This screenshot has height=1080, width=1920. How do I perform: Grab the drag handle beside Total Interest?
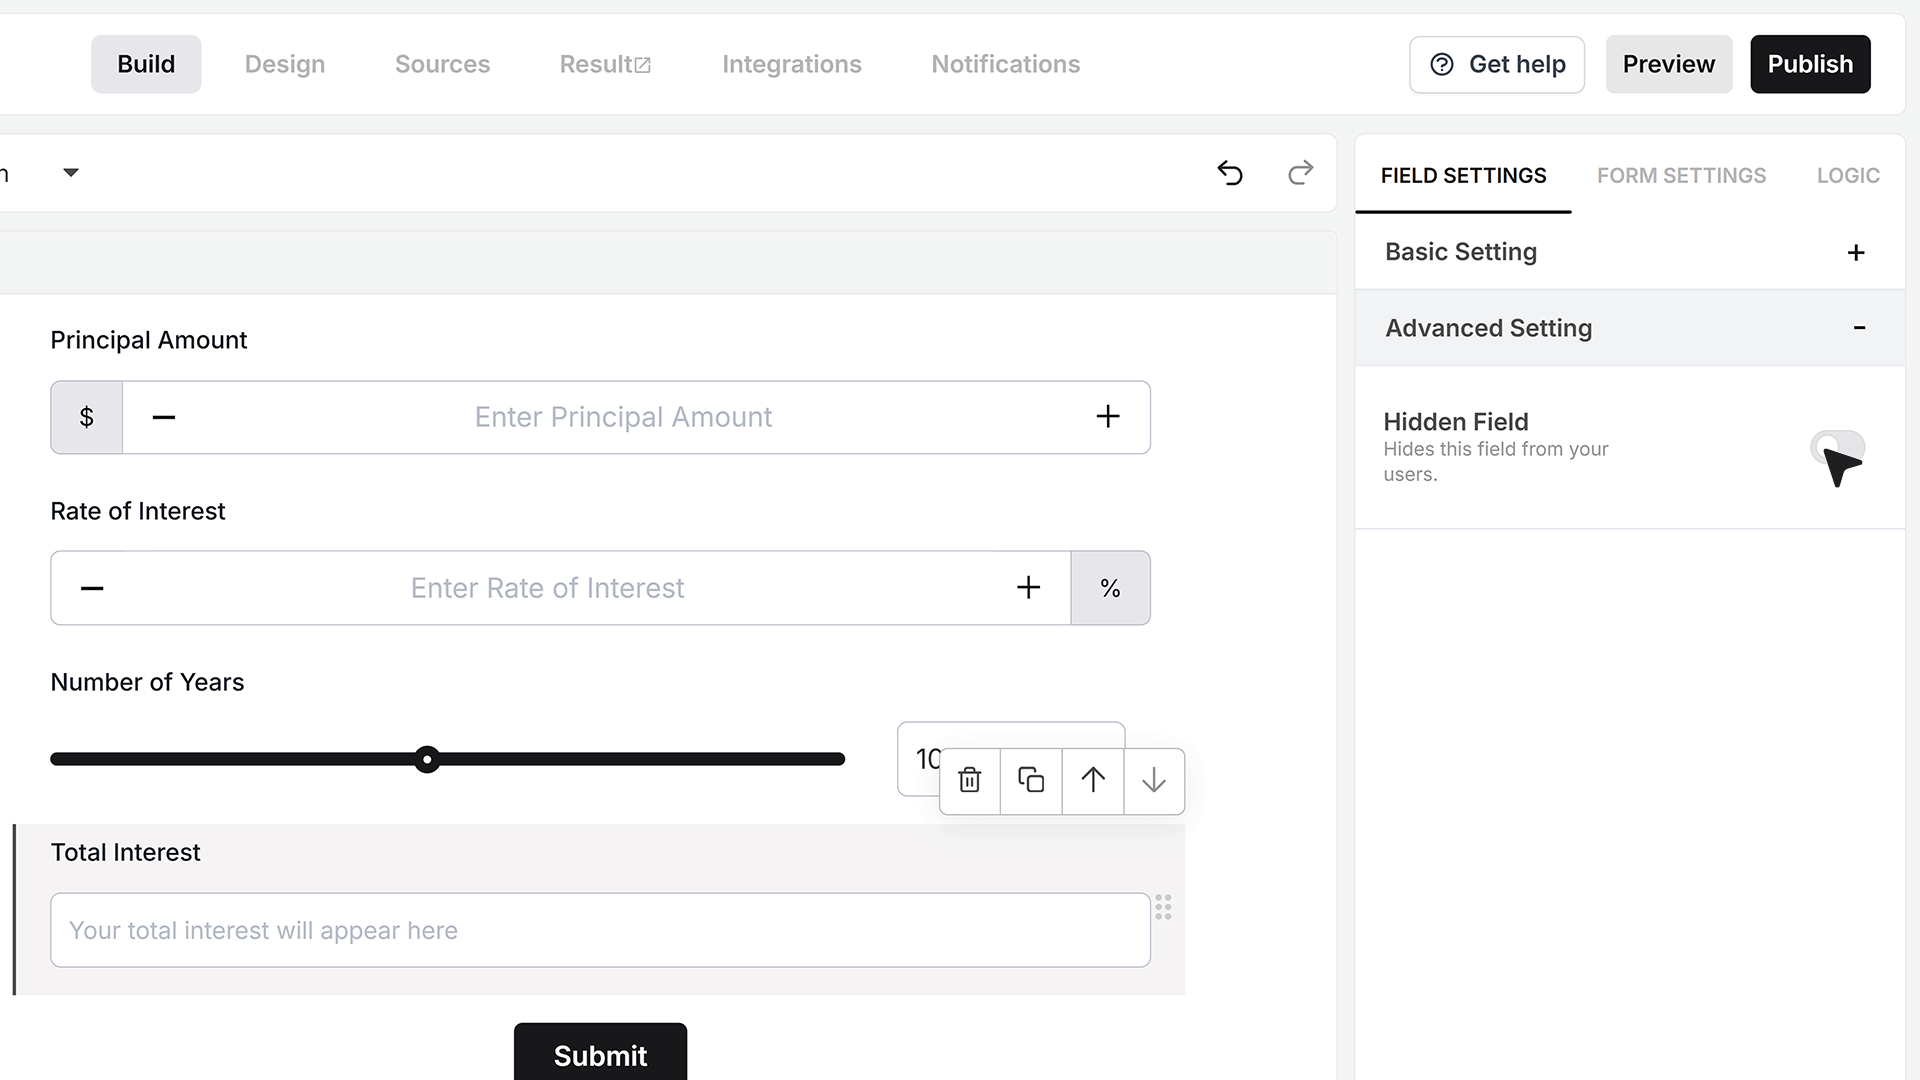pos(1163,907)
